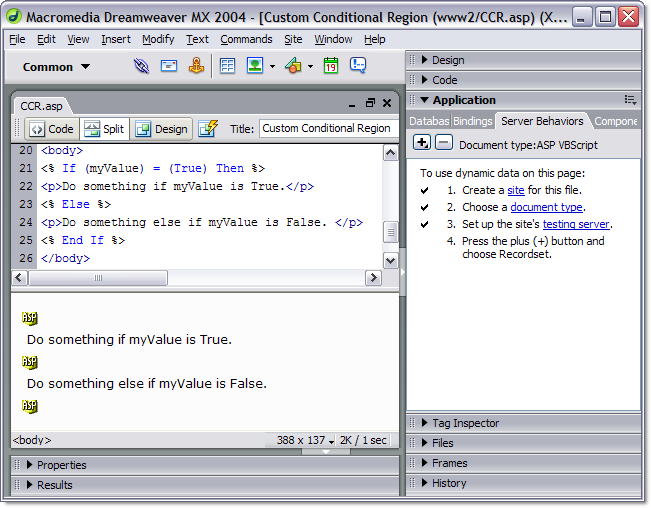Click the Comment insert icon

click(x=358, y=66)
